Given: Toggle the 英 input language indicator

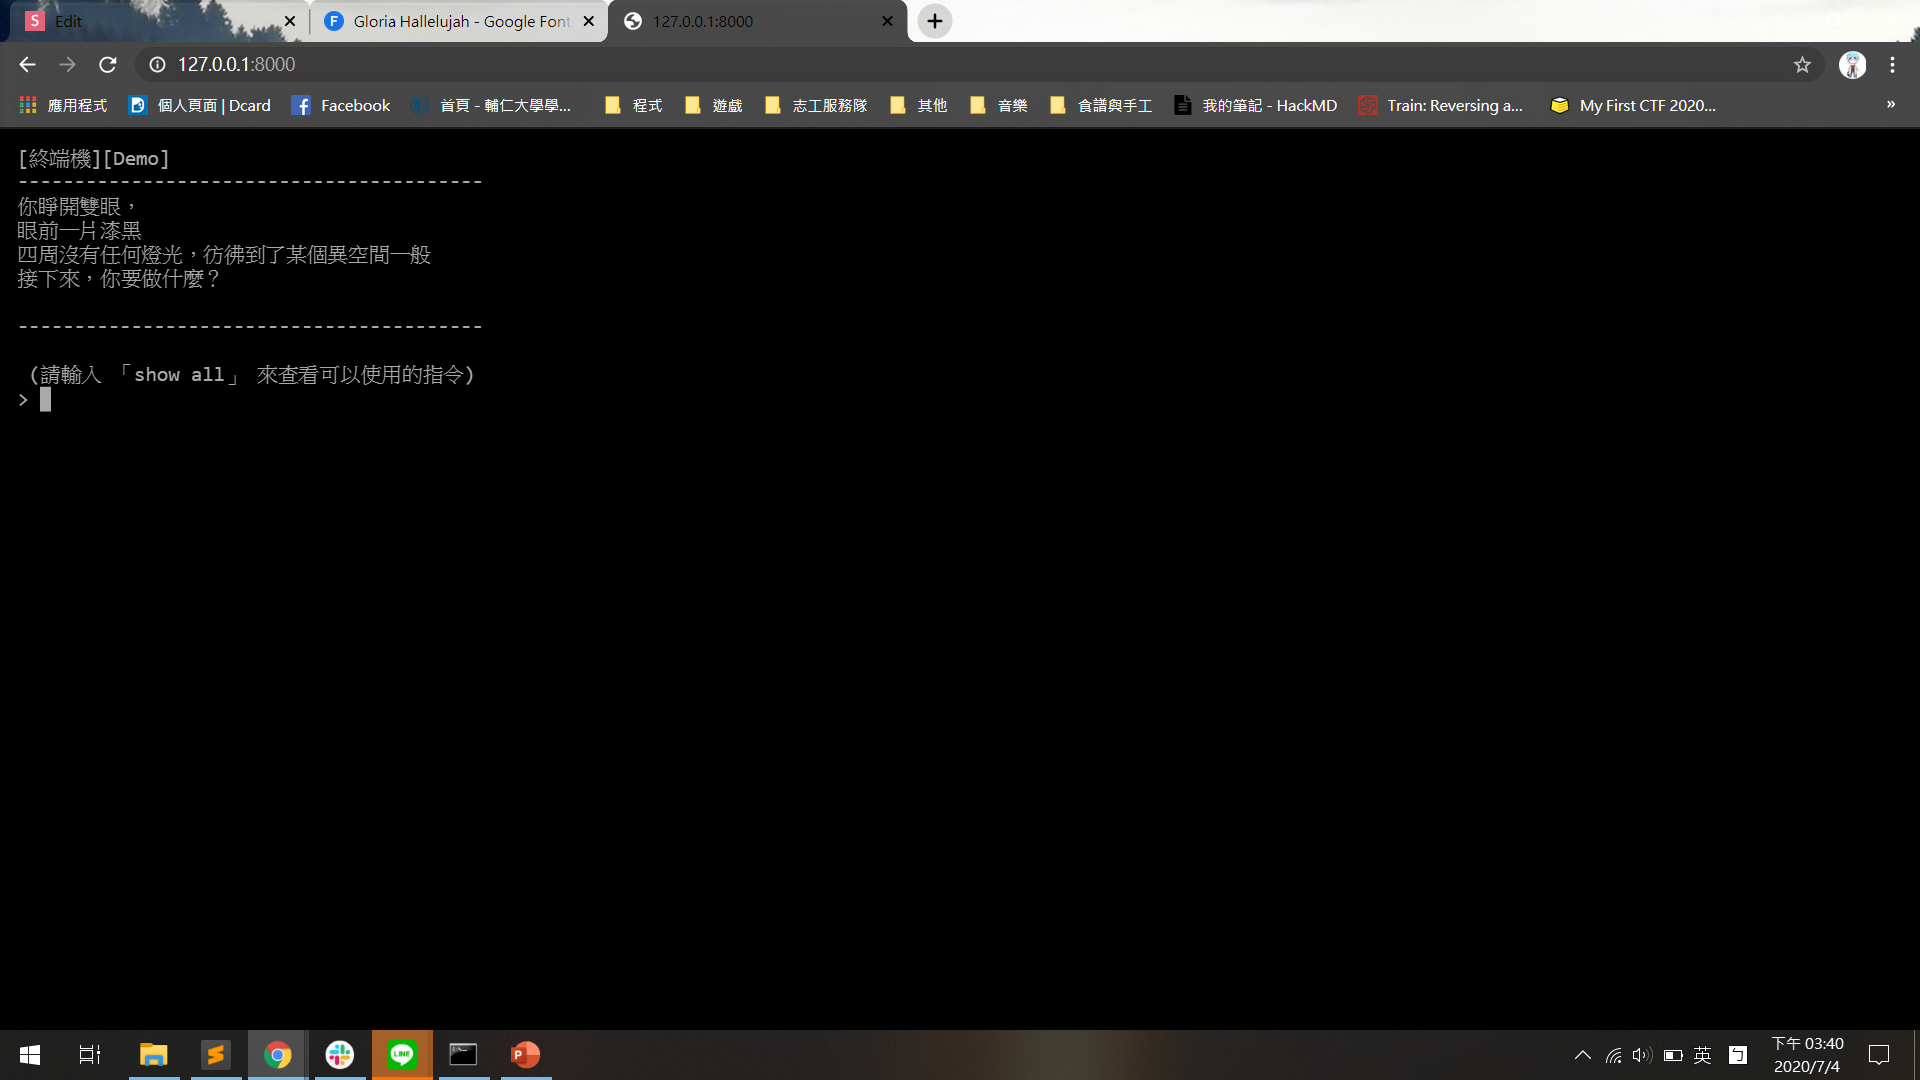Looking at the screenshot, I should 1702,1055.
